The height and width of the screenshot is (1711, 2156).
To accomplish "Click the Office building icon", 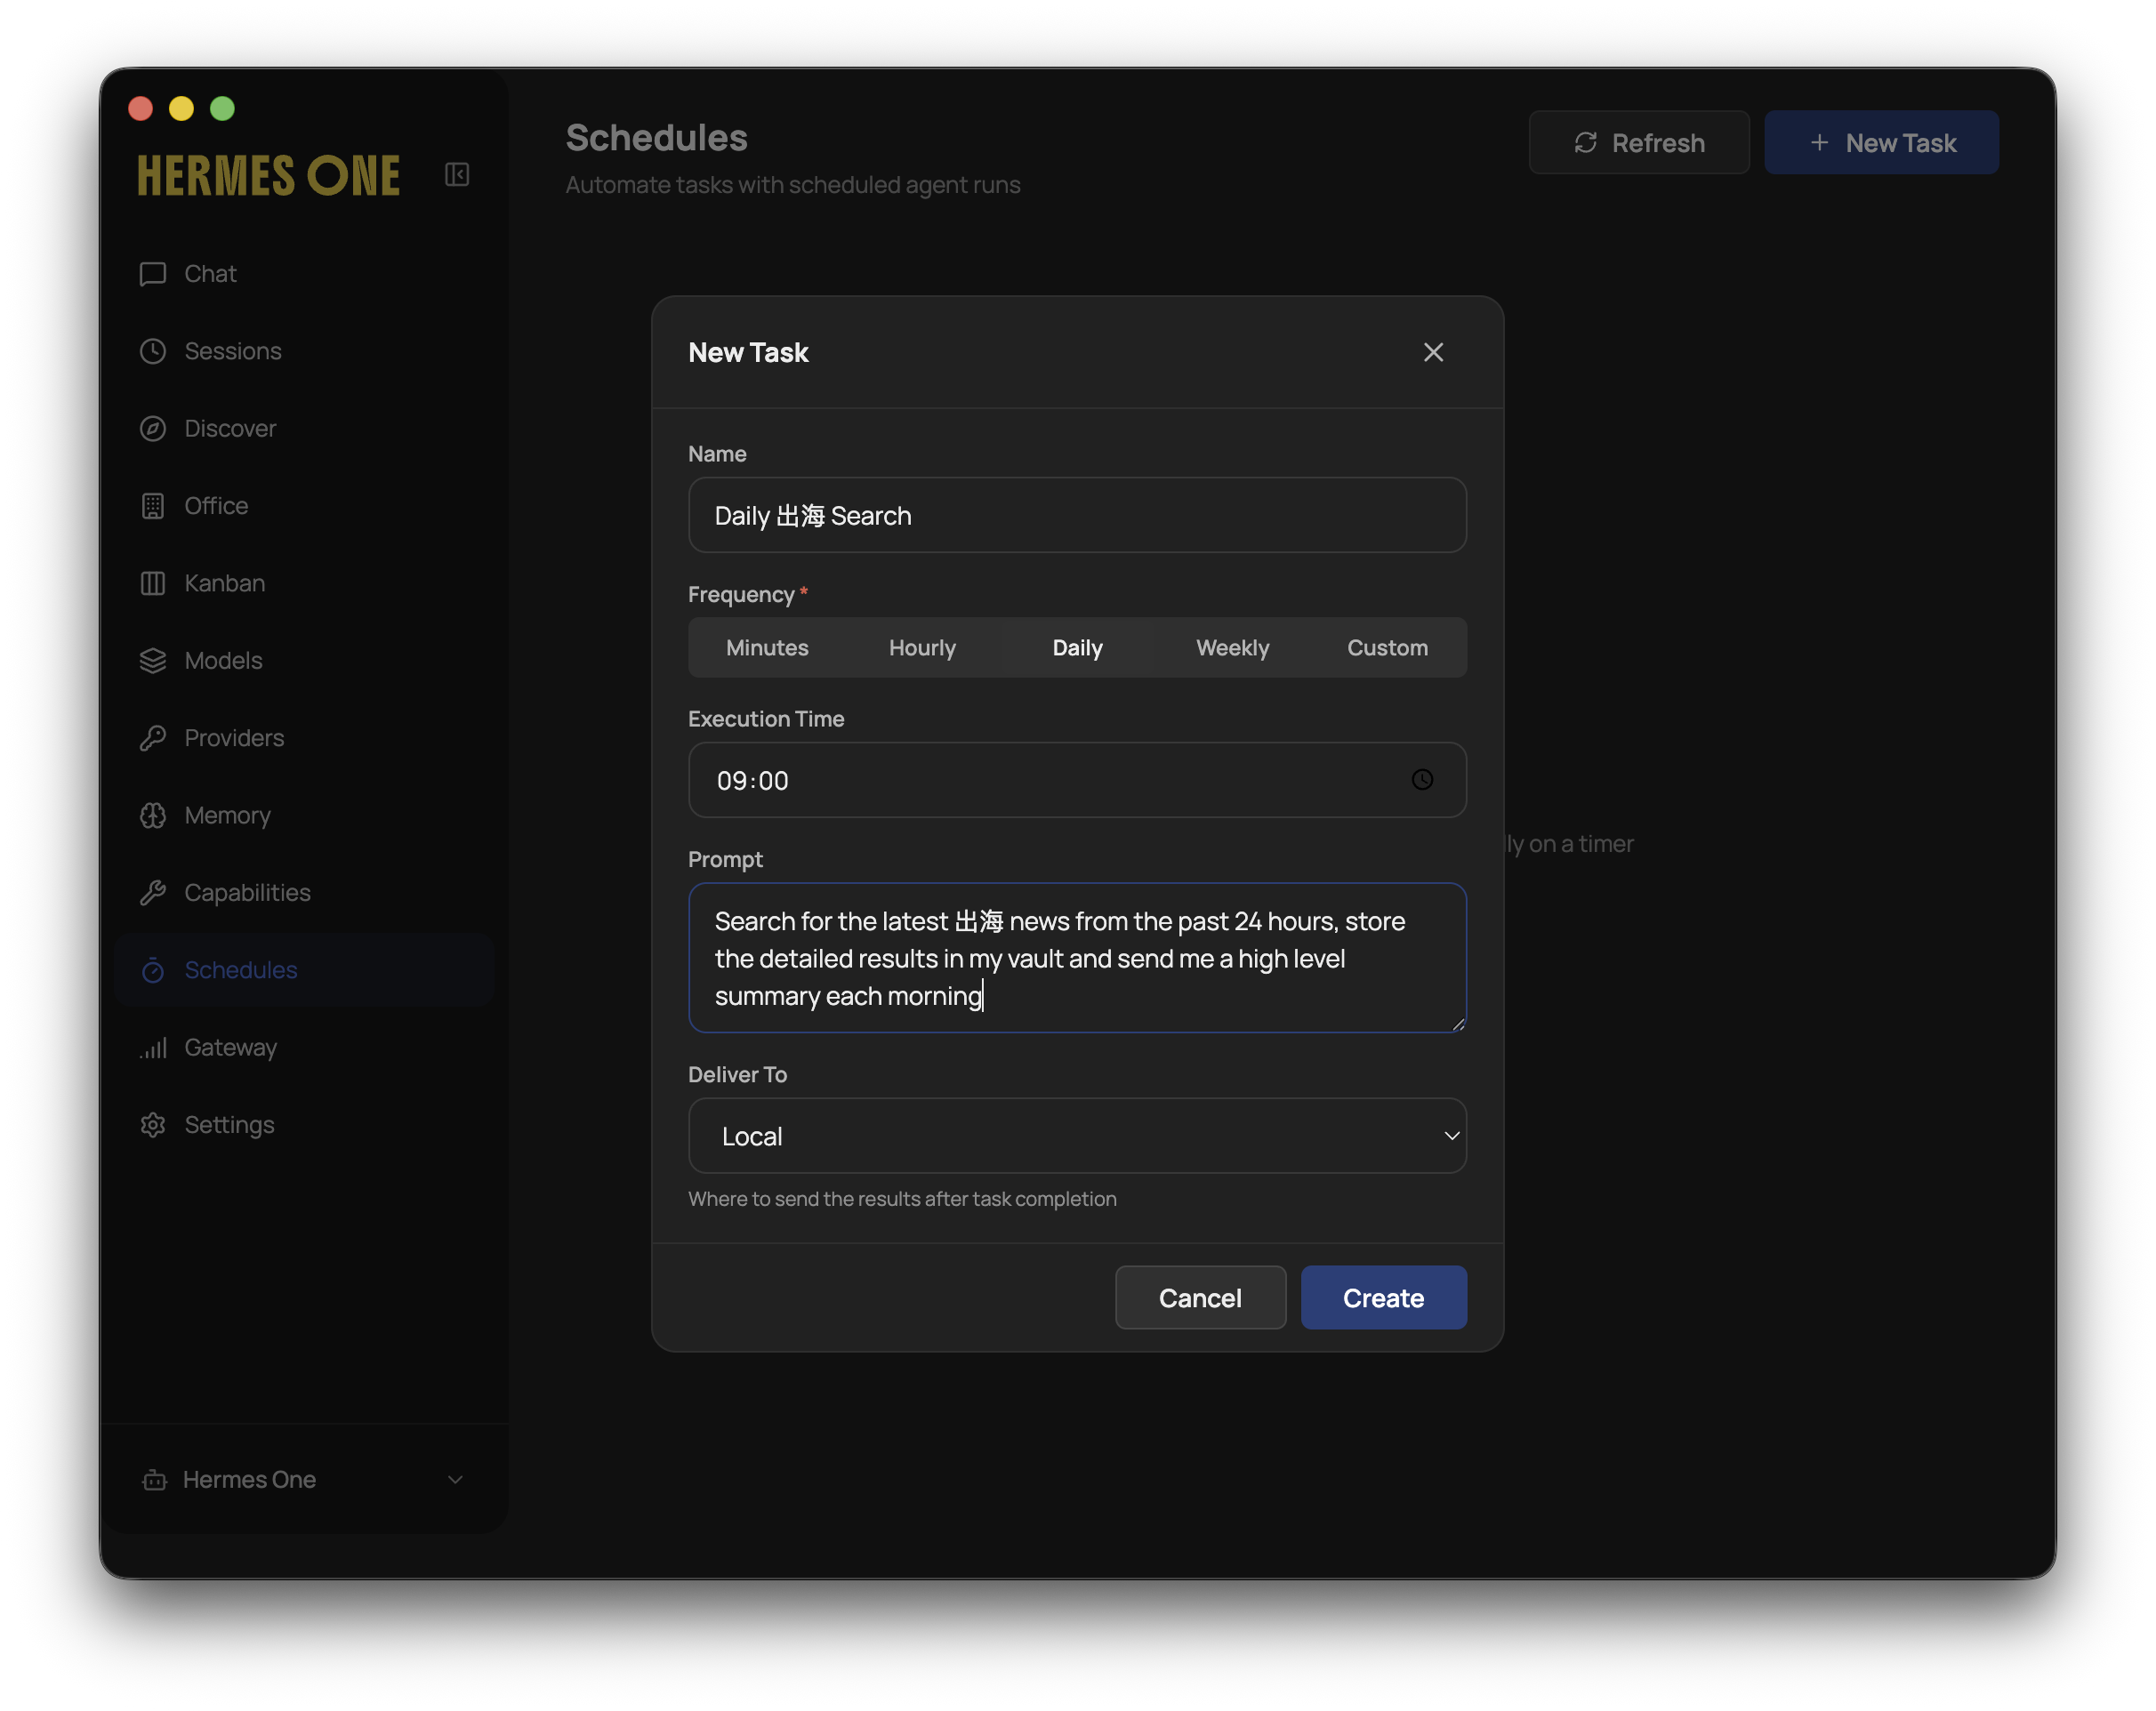I will (x=153, y=506).
